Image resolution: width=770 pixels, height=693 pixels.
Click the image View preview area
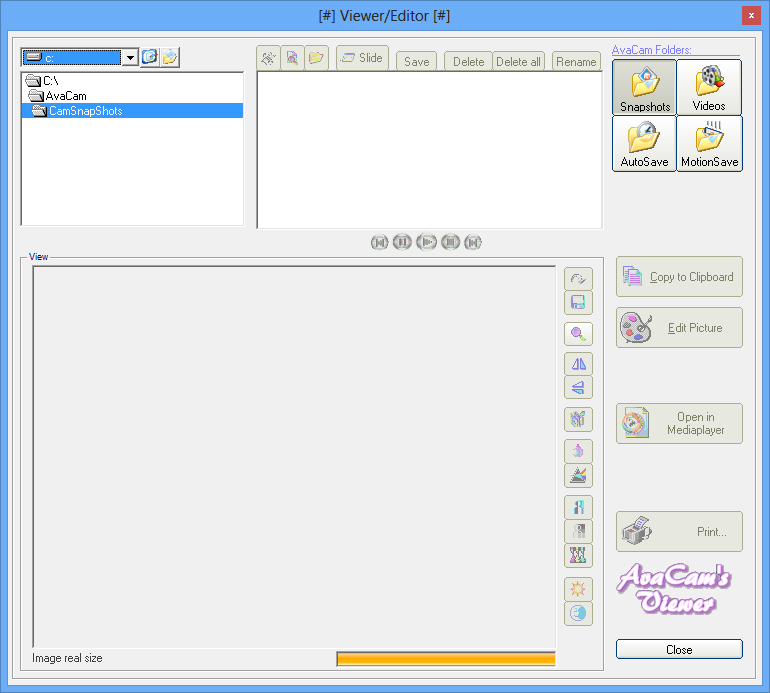pos(294,457)
